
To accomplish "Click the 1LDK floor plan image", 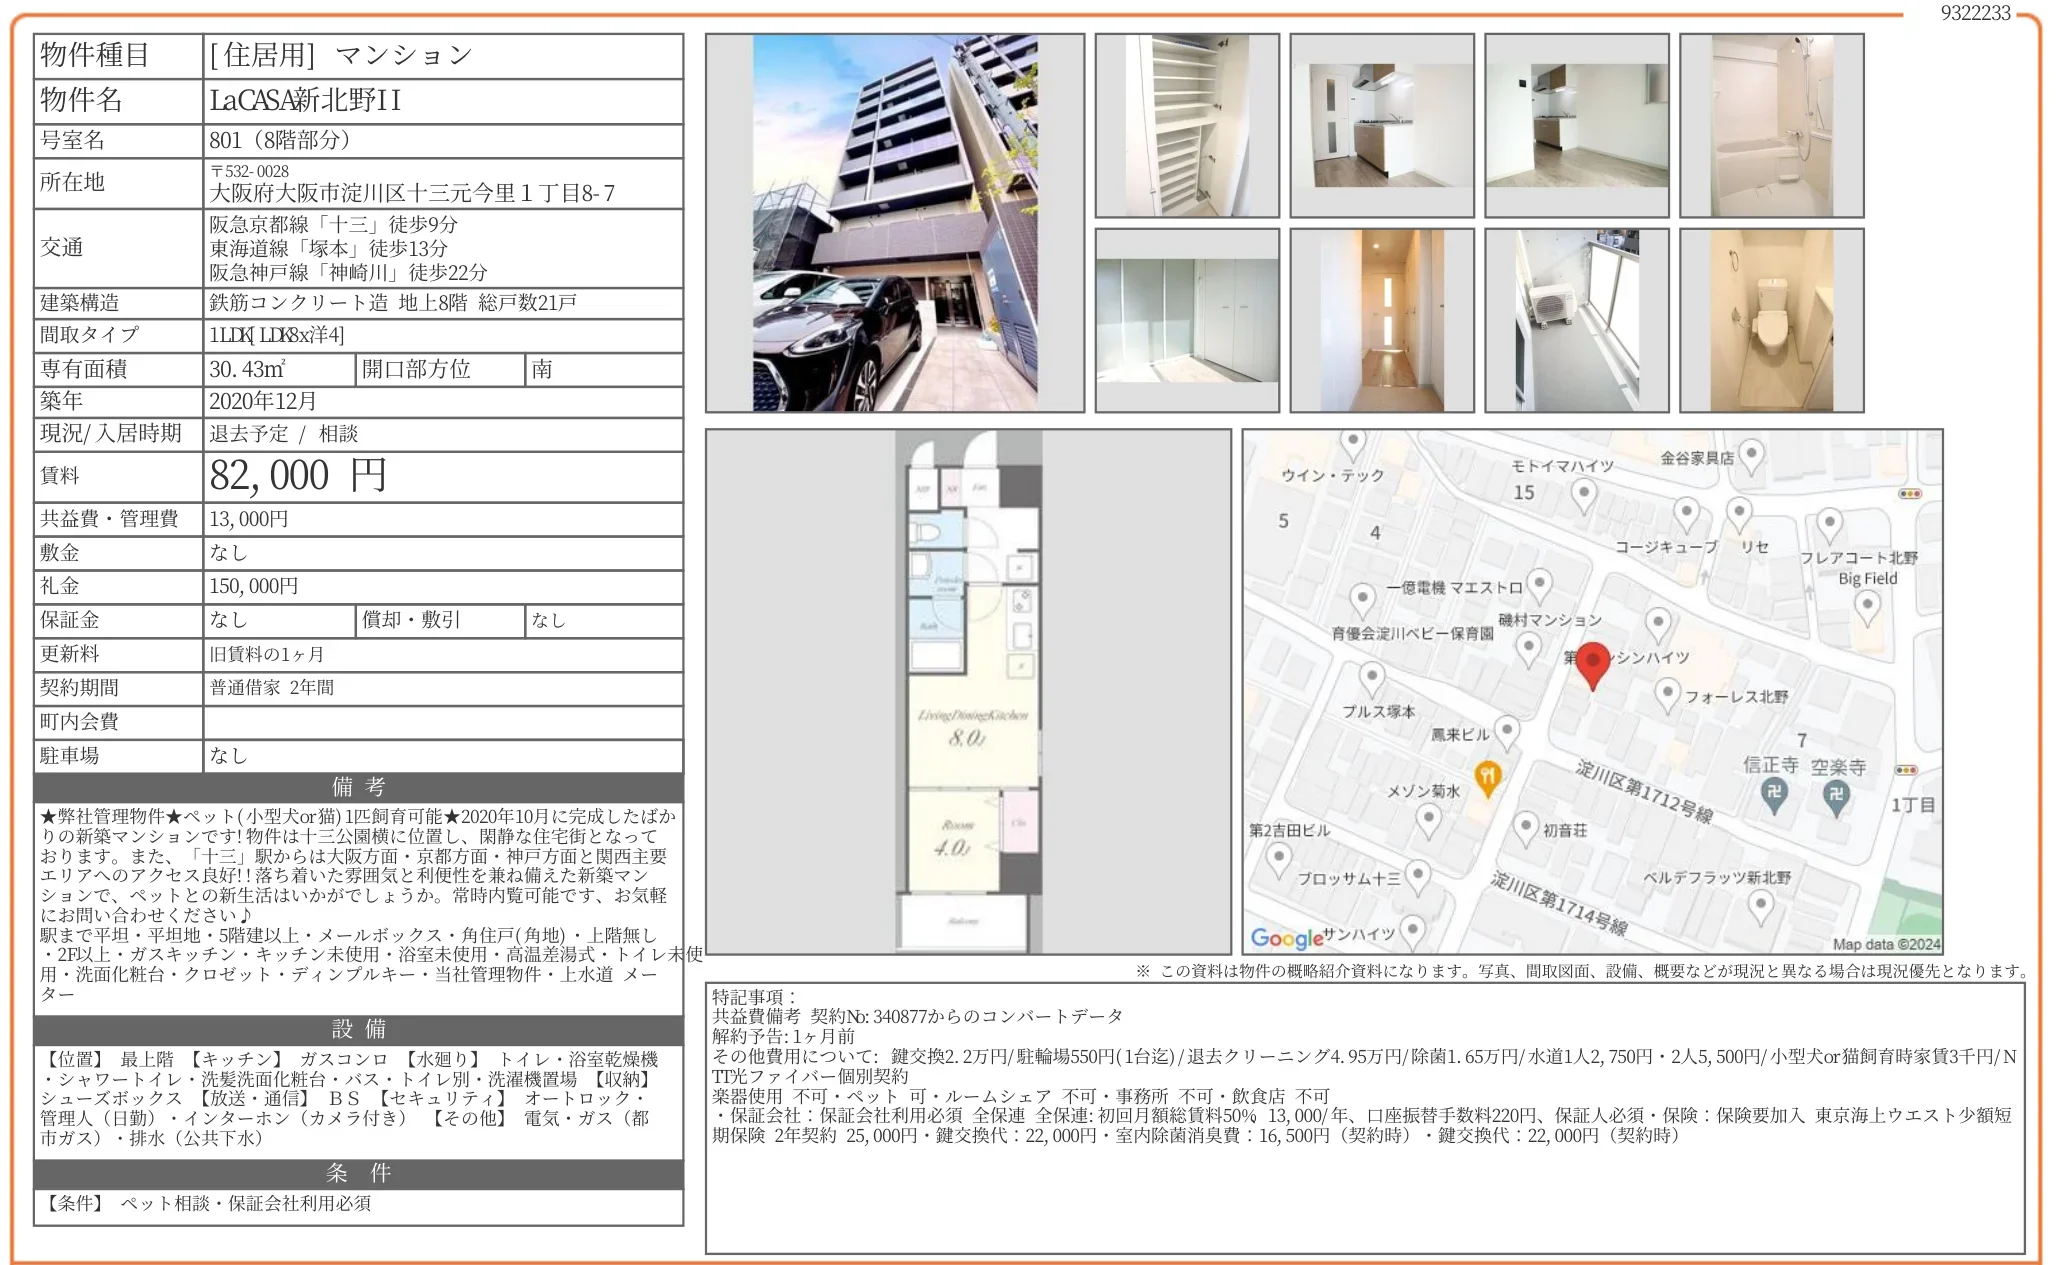I will tap(967, 690).
